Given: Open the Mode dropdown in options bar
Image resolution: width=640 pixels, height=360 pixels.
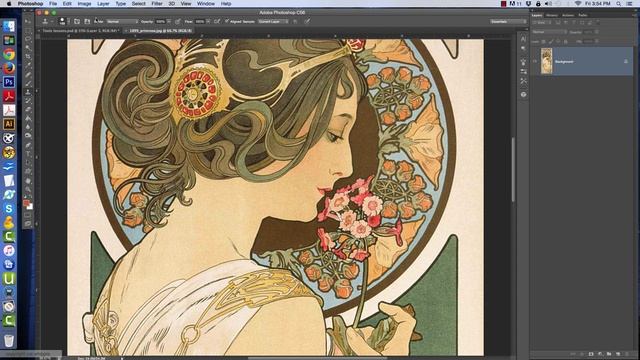Looking at the screenshot, I should click(122, 21).
